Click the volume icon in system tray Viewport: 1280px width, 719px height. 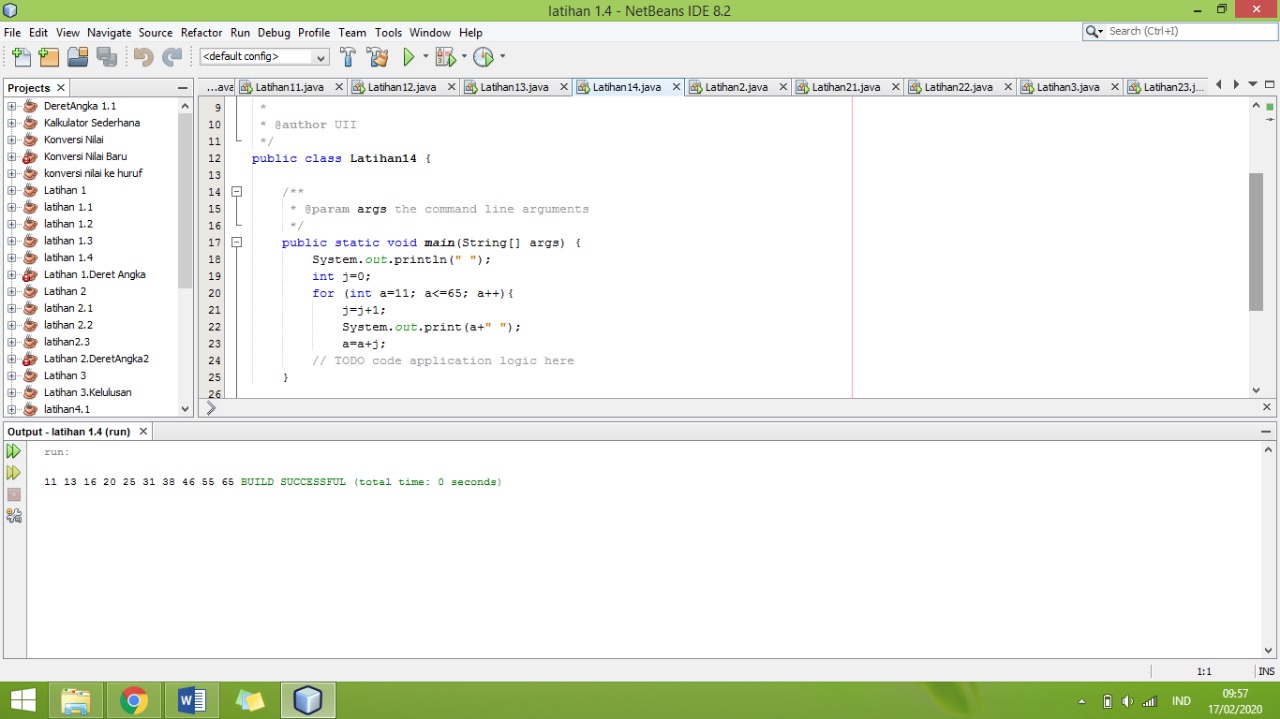point(1127,701)
